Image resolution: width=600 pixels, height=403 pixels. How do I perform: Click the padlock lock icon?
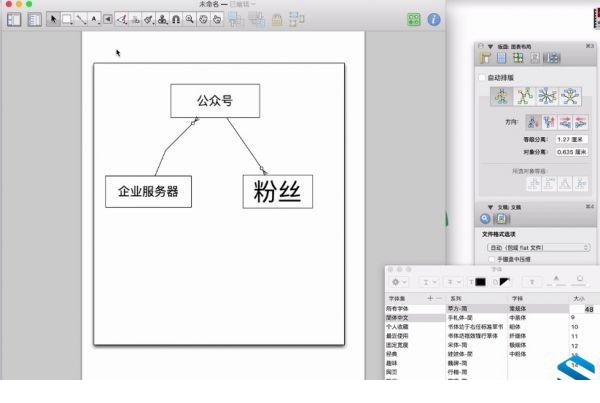(277, 20)
